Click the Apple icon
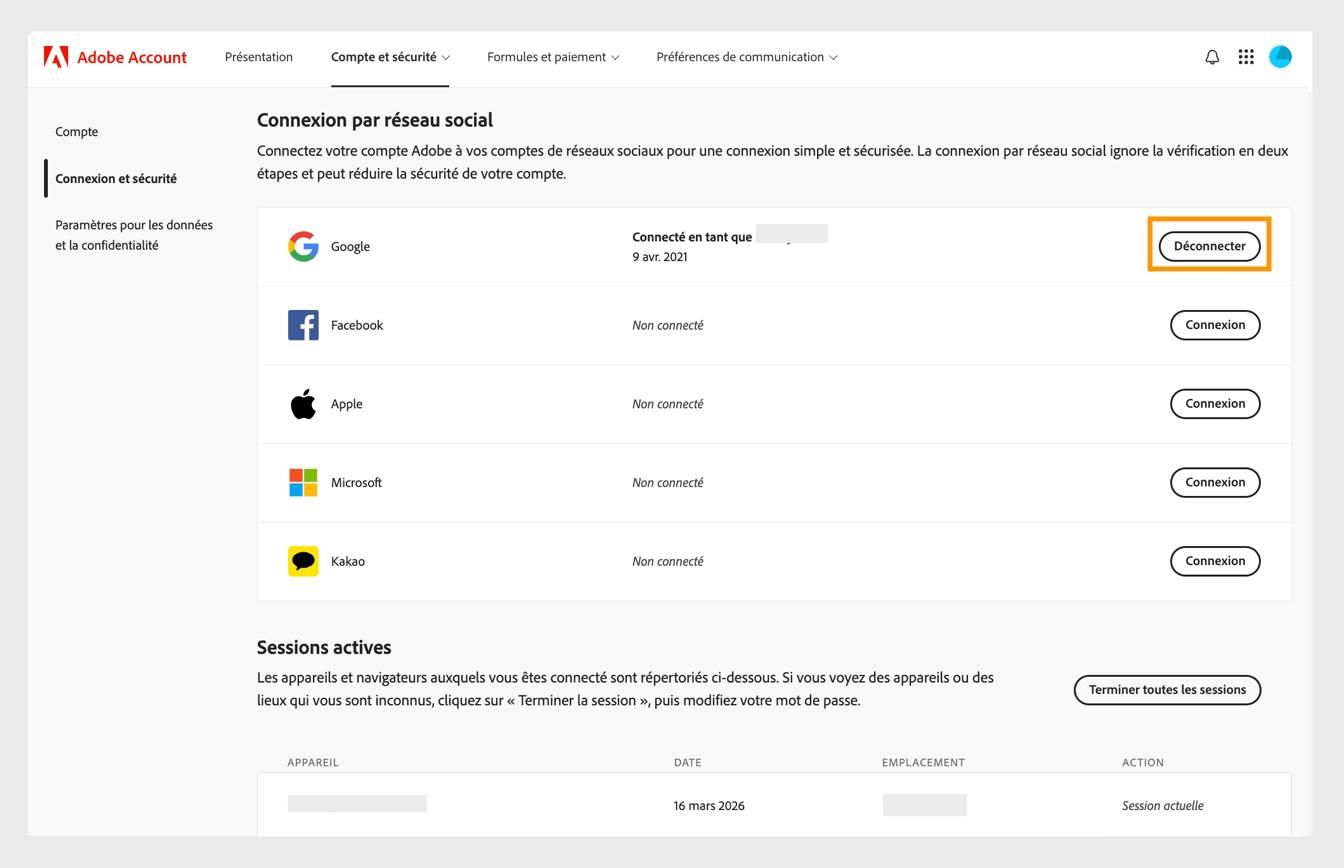 [303, 403]
